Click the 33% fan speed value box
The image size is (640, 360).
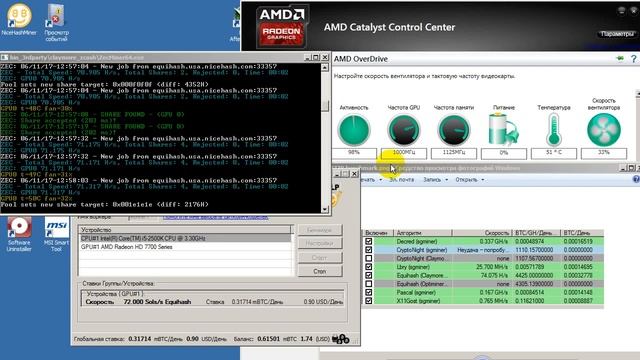click(x=604, y=153)
